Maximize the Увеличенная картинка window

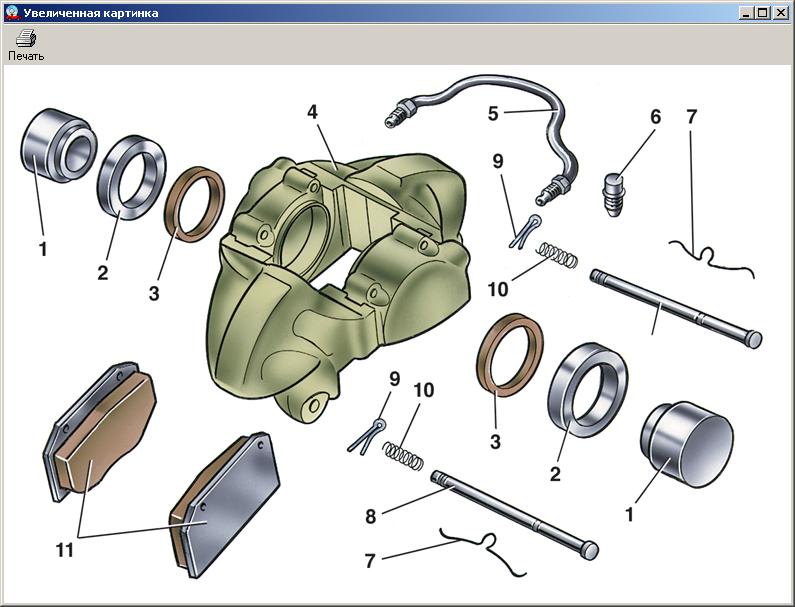(x=763, y=13)
